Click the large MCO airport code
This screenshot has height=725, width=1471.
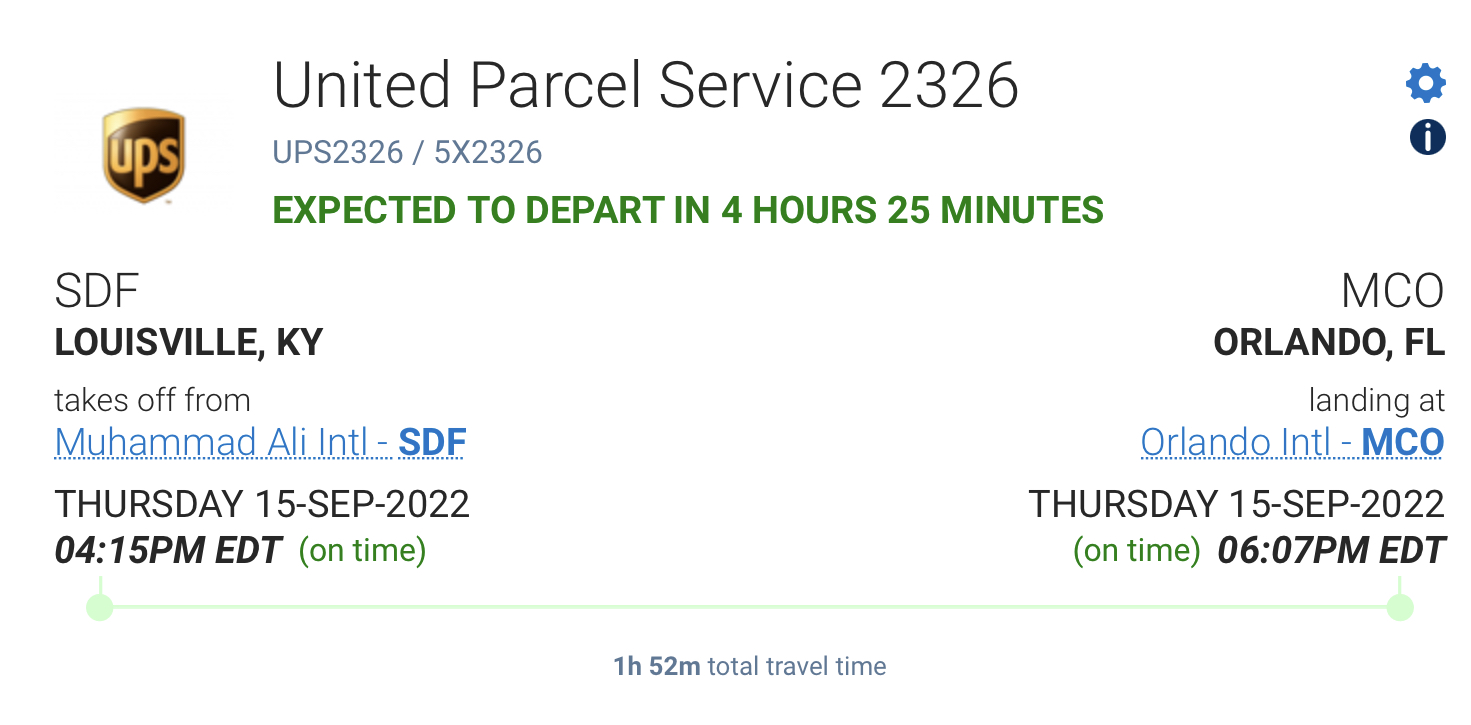coord(1393,292)
